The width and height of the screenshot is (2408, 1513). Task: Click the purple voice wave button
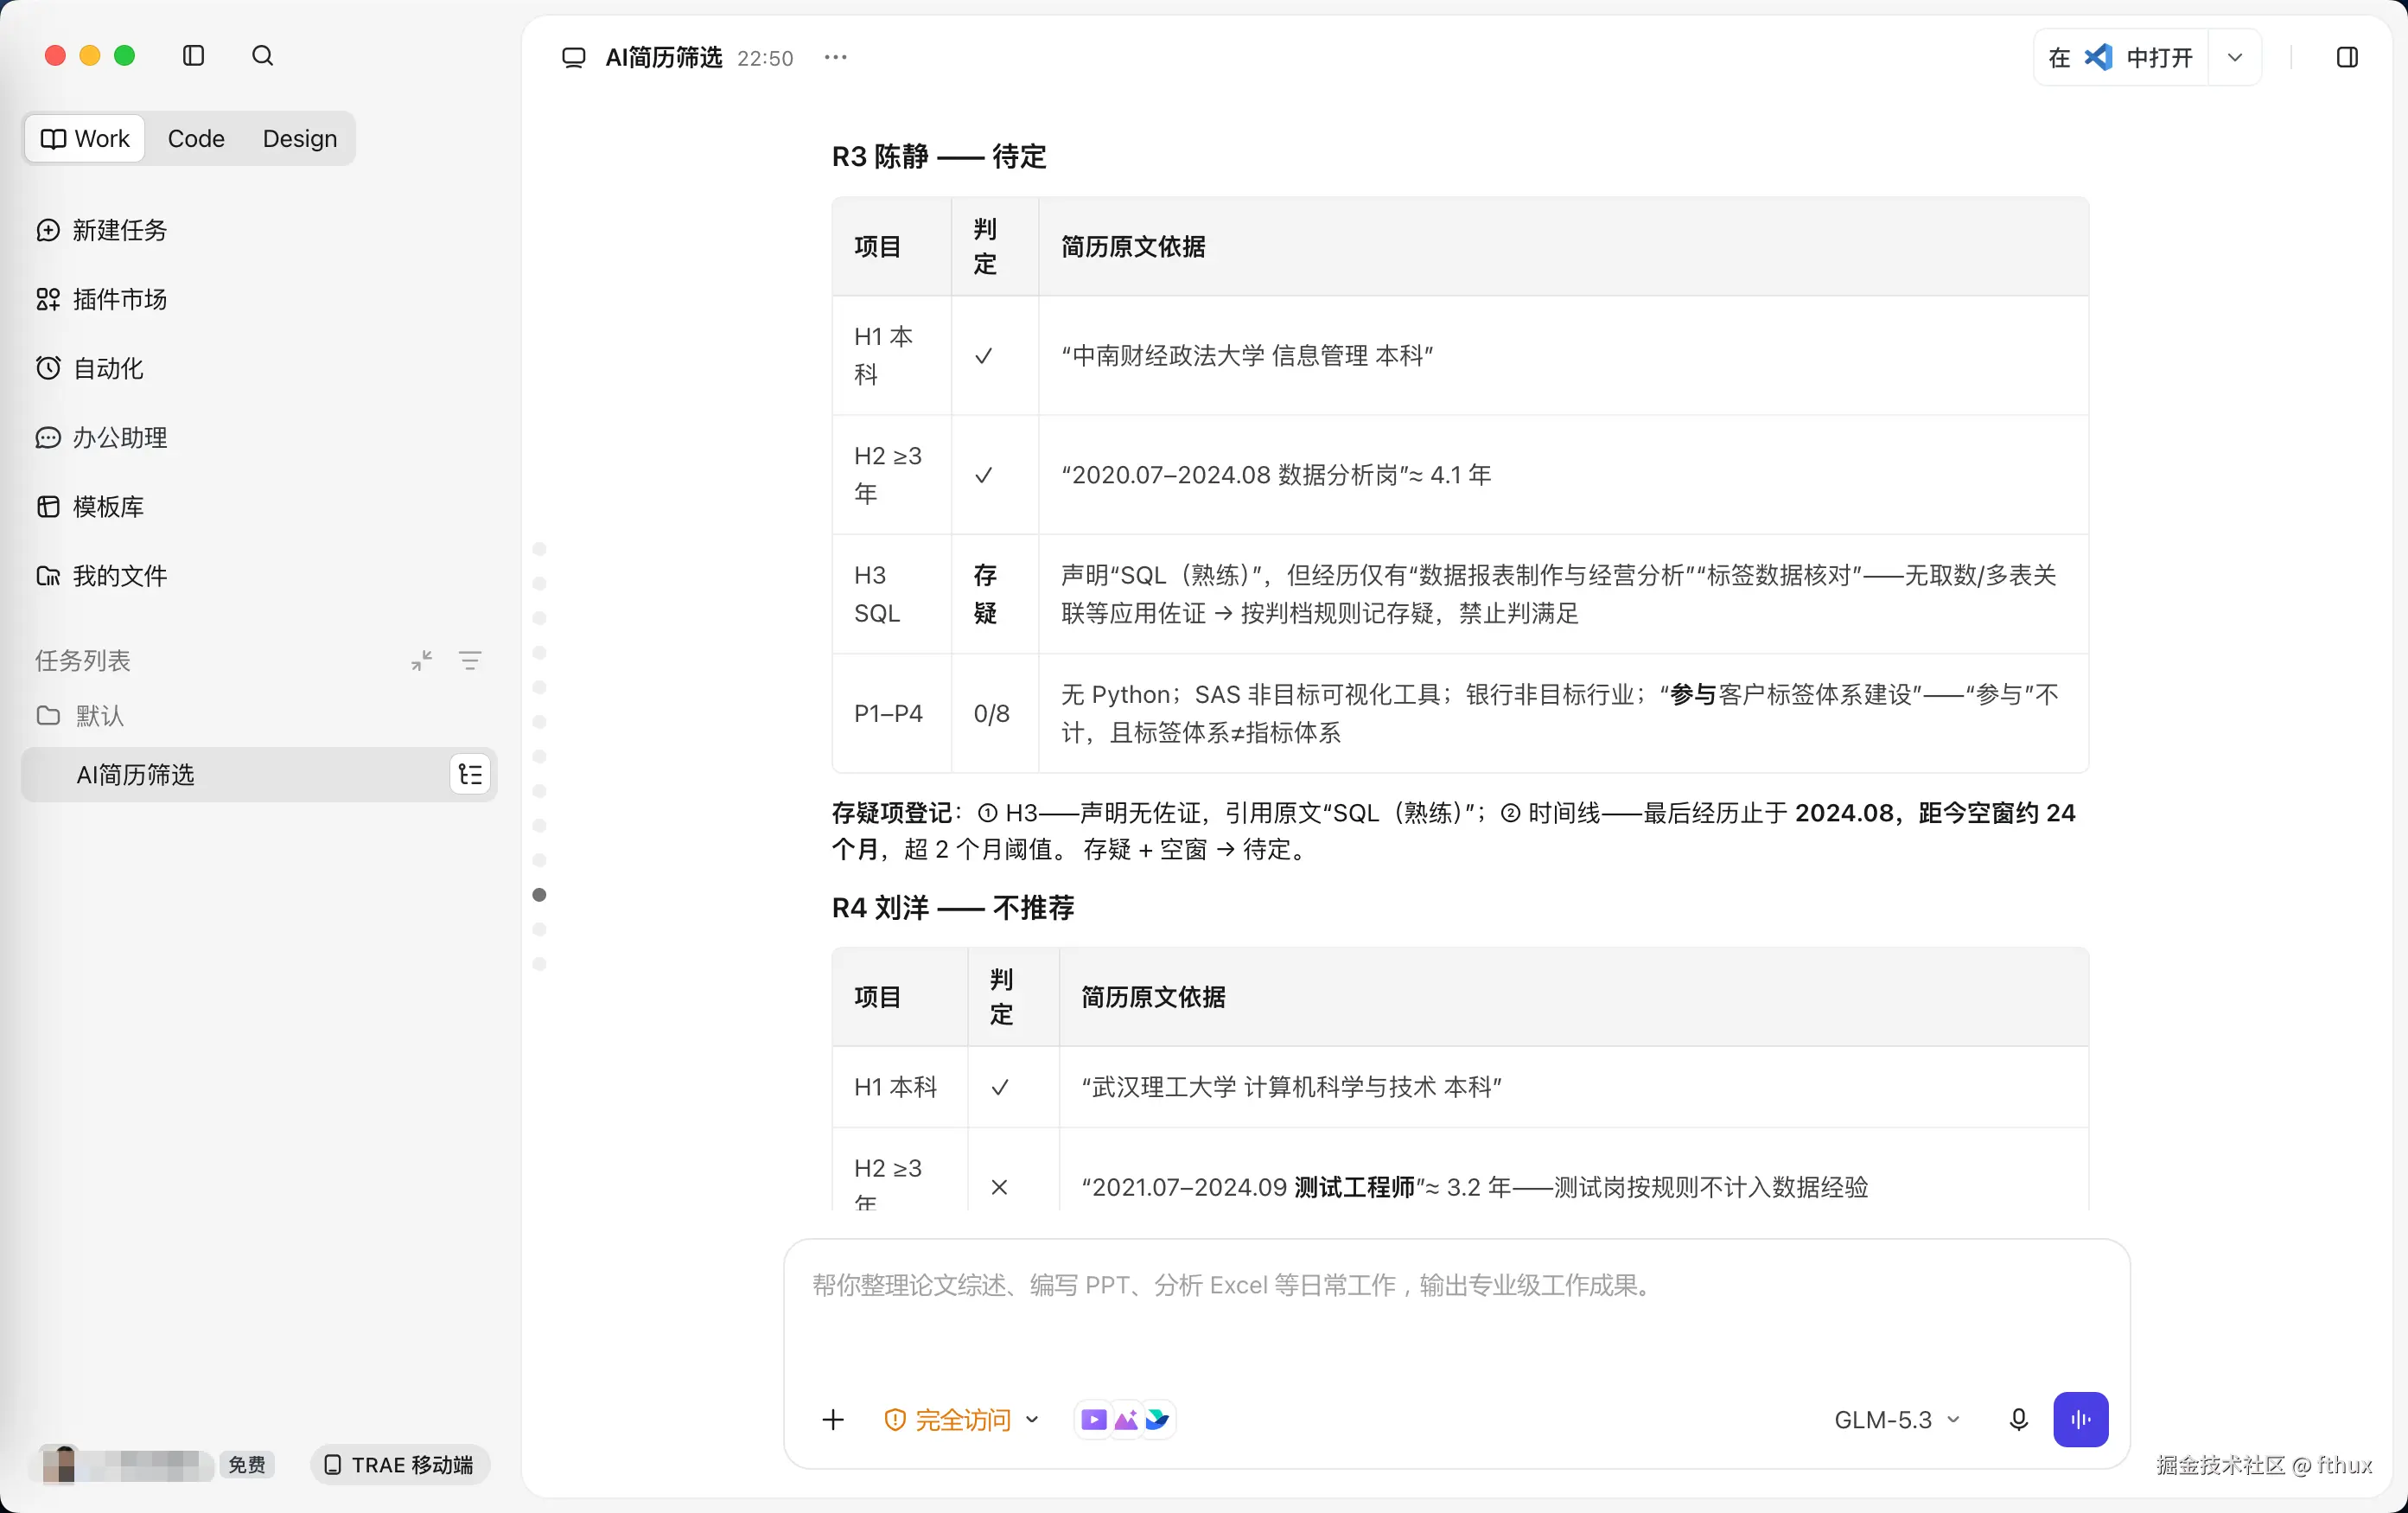coord(2081,1419)
